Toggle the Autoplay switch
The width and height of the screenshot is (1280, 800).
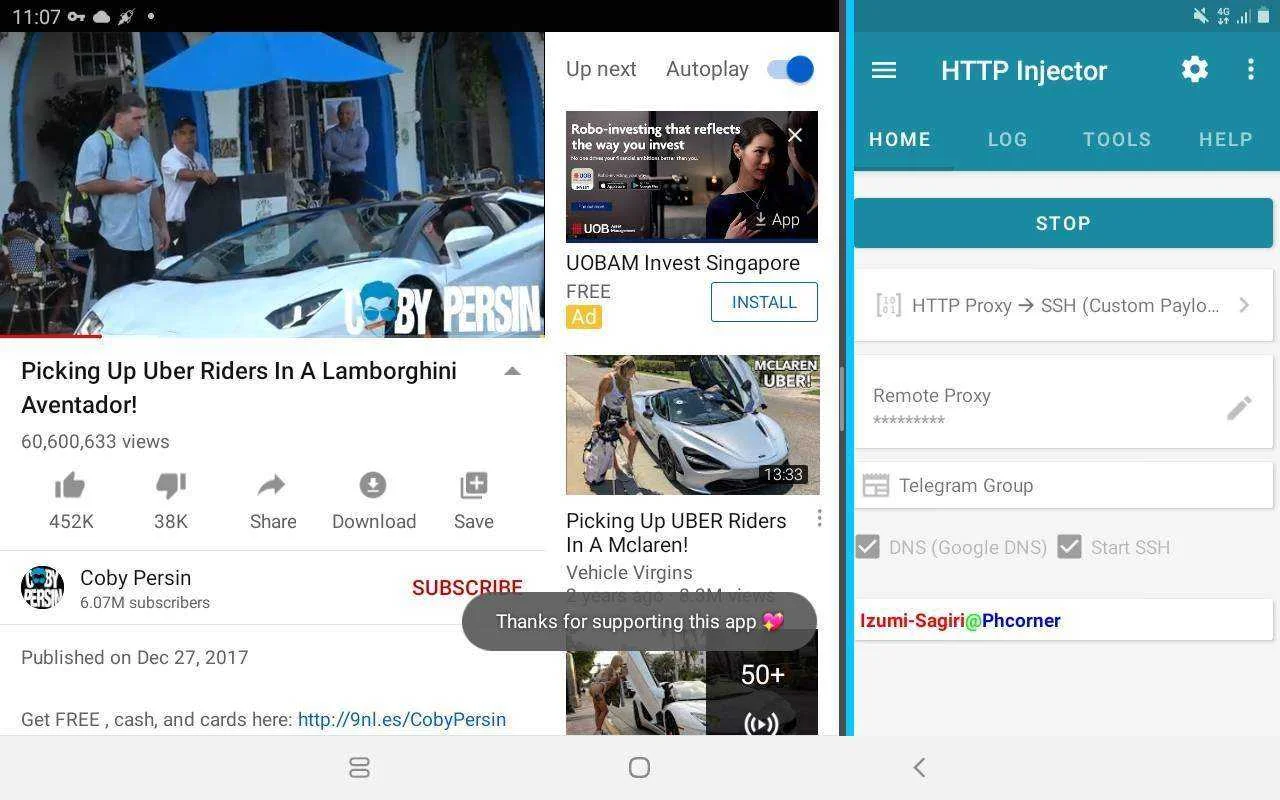(x=790, y=69)
